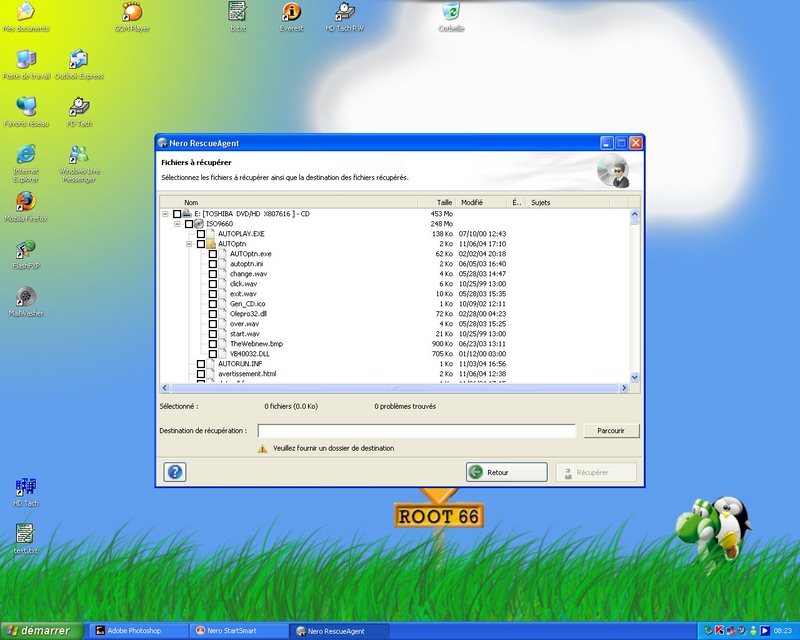Switch to Nero StartSmart in the taskbar
This screenshot has width=800, height=640.
(x=237, y=631)
